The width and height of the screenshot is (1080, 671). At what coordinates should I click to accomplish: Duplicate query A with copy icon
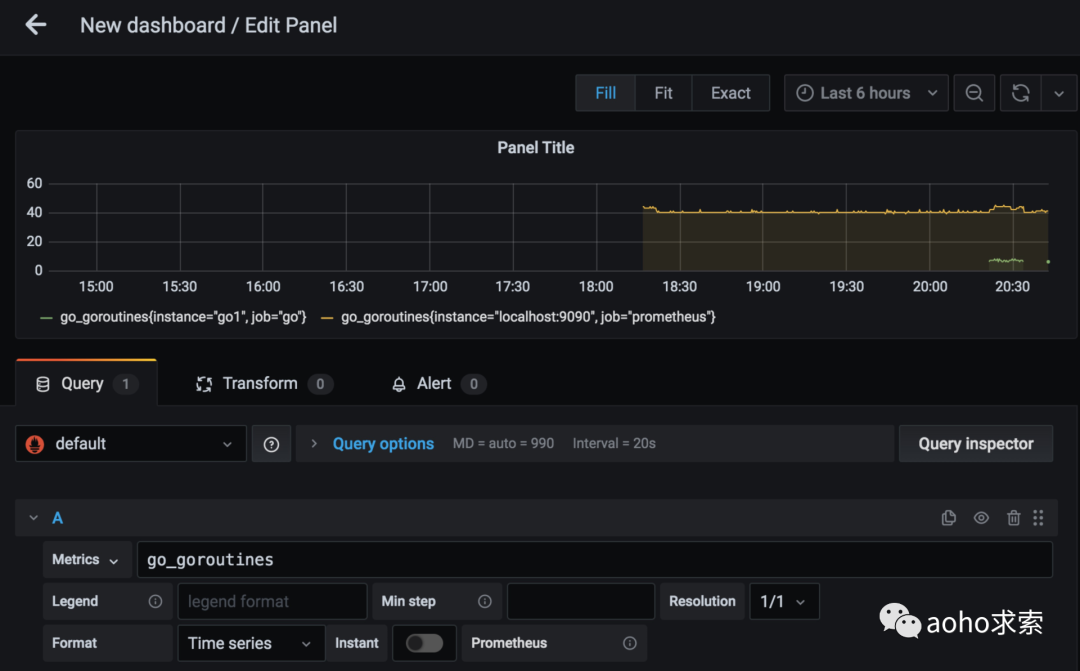(x=948, y=518)
